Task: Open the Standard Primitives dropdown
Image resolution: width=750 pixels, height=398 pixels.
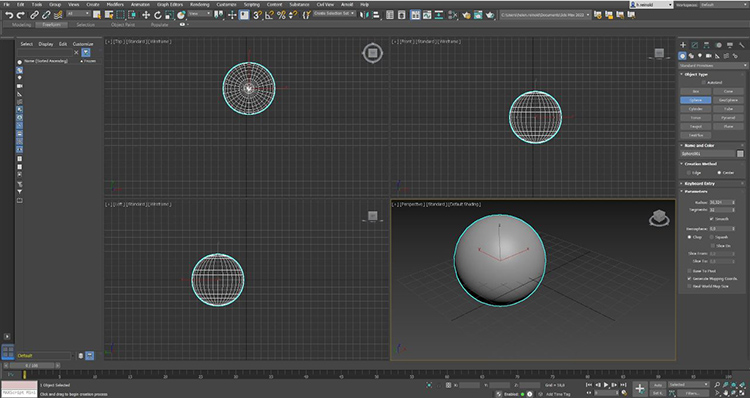Action: point(713,66)
